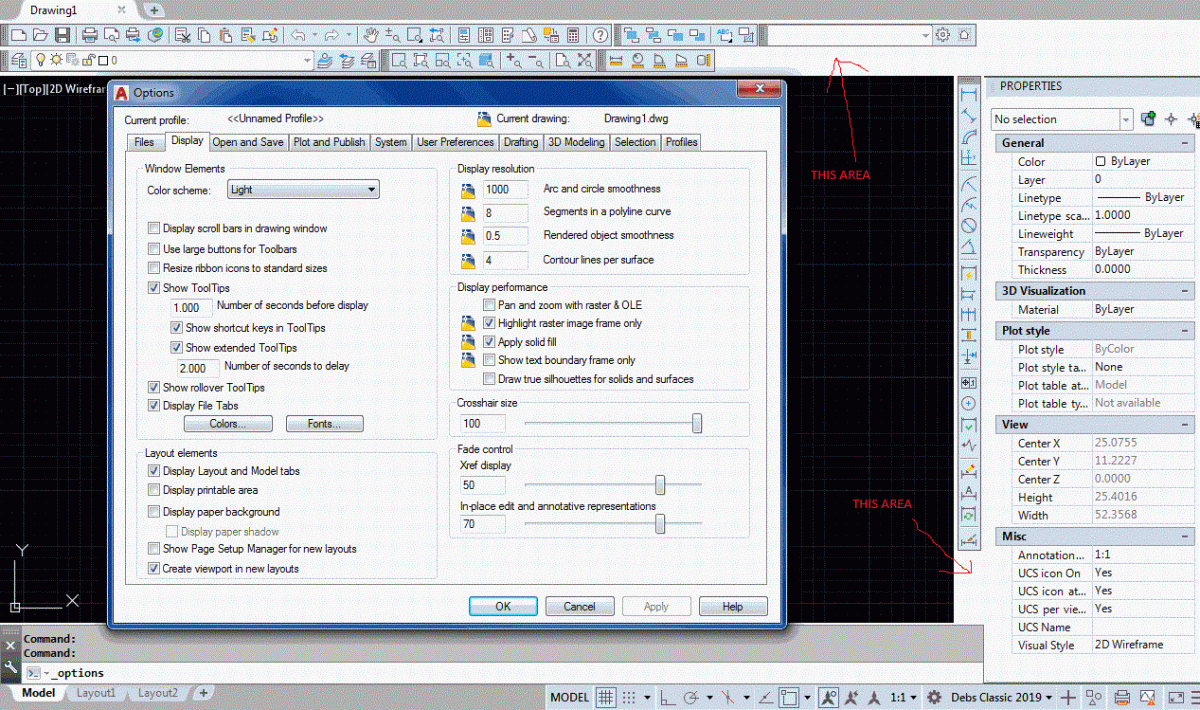Select the Pan hand tool

[370, 35]
